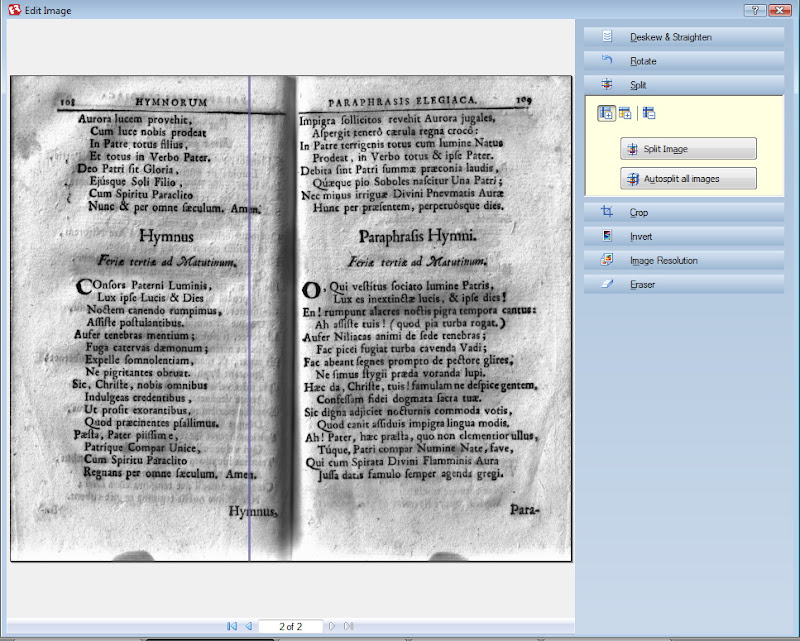Go to the first page
This screenshot has height=641, width=800.
[232, 626]
